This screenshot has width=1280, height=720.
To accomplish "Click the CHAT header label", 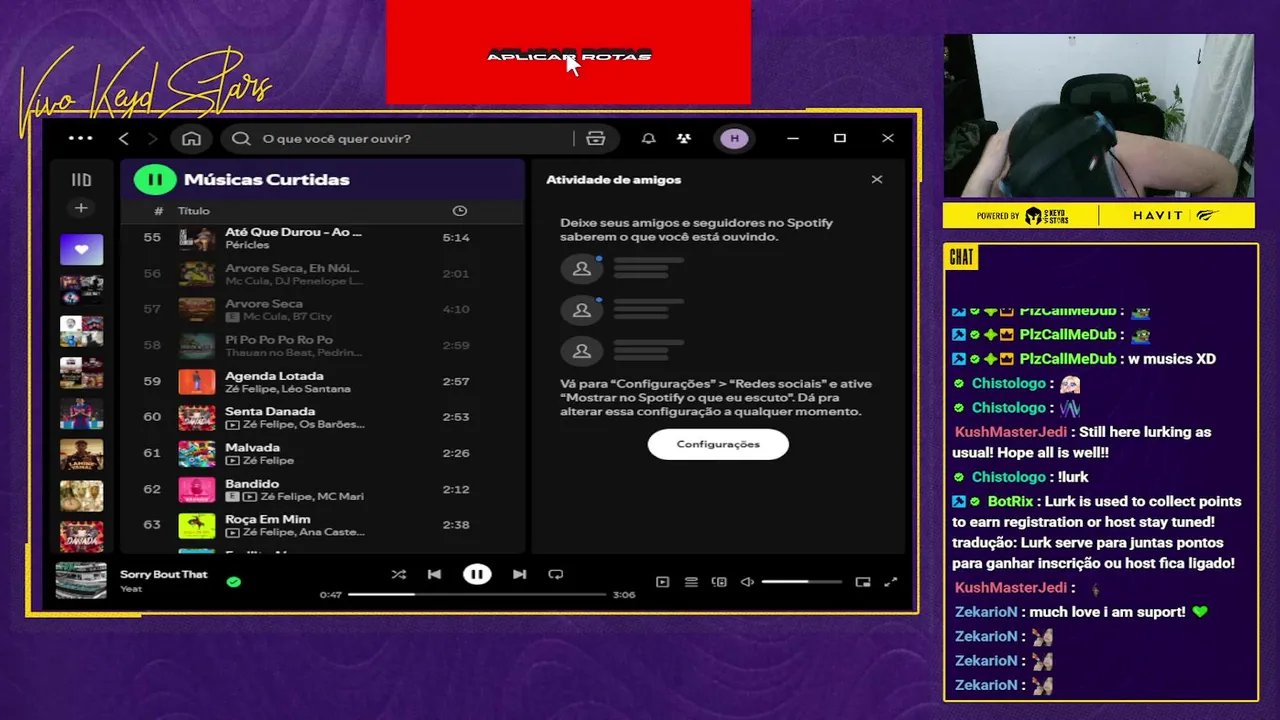I will [x=961, y=258].
